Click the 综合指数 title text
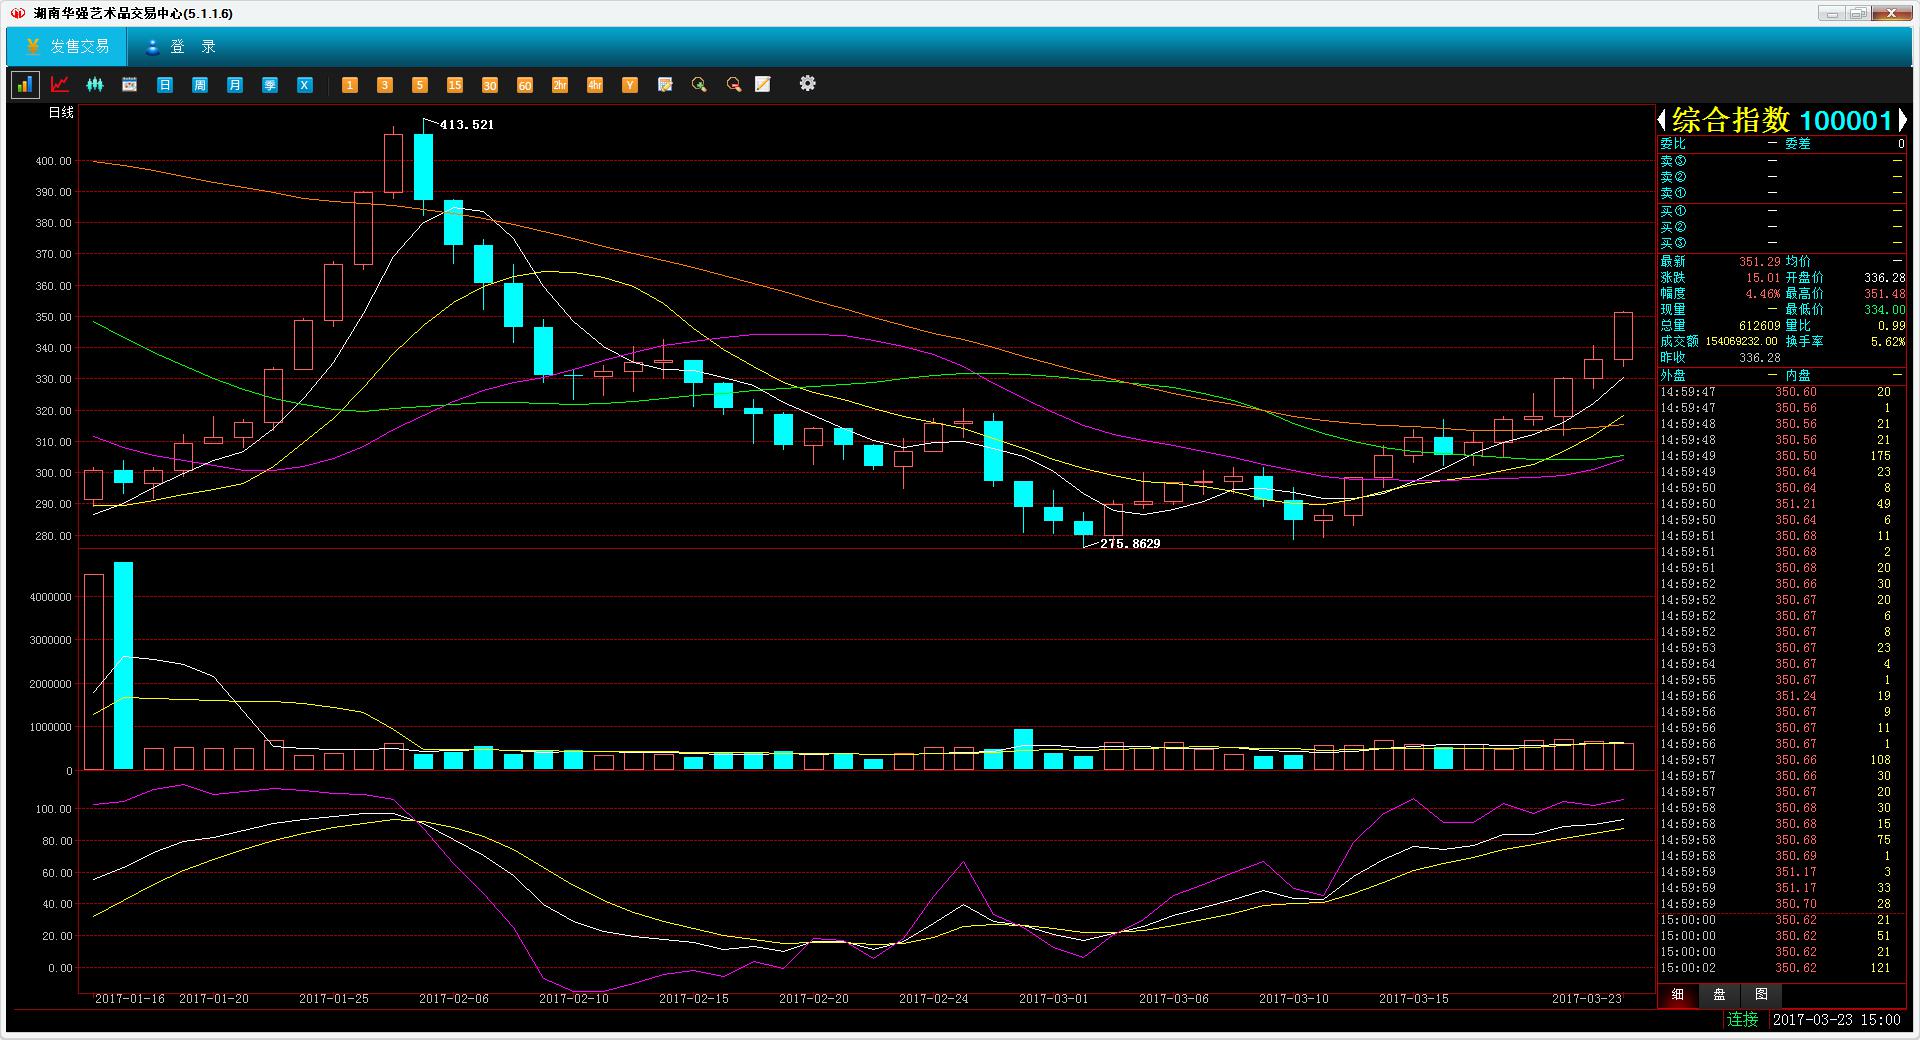 (x=1731, y=121)
